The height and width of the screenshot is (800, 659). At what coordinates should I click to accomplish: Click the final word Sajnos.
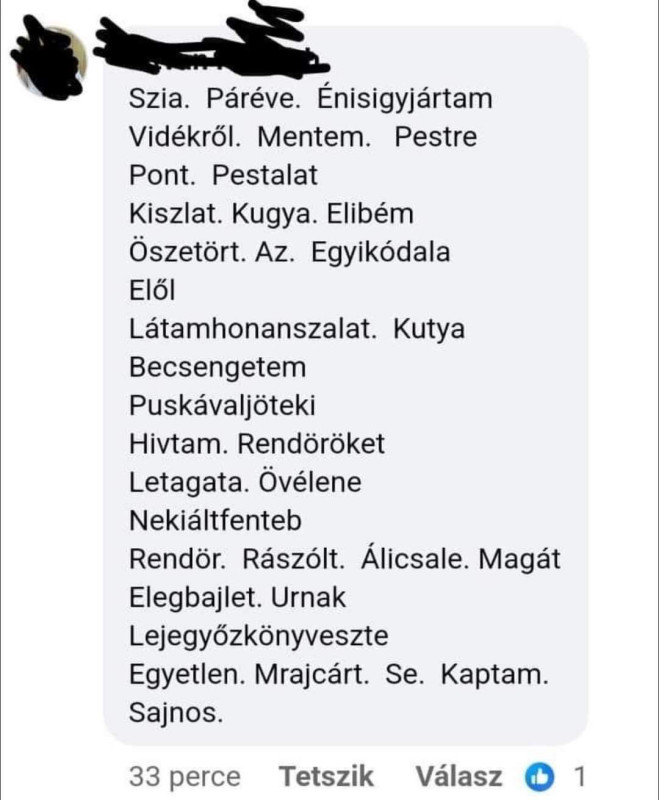pyautogui.click(x=176, y=712)
